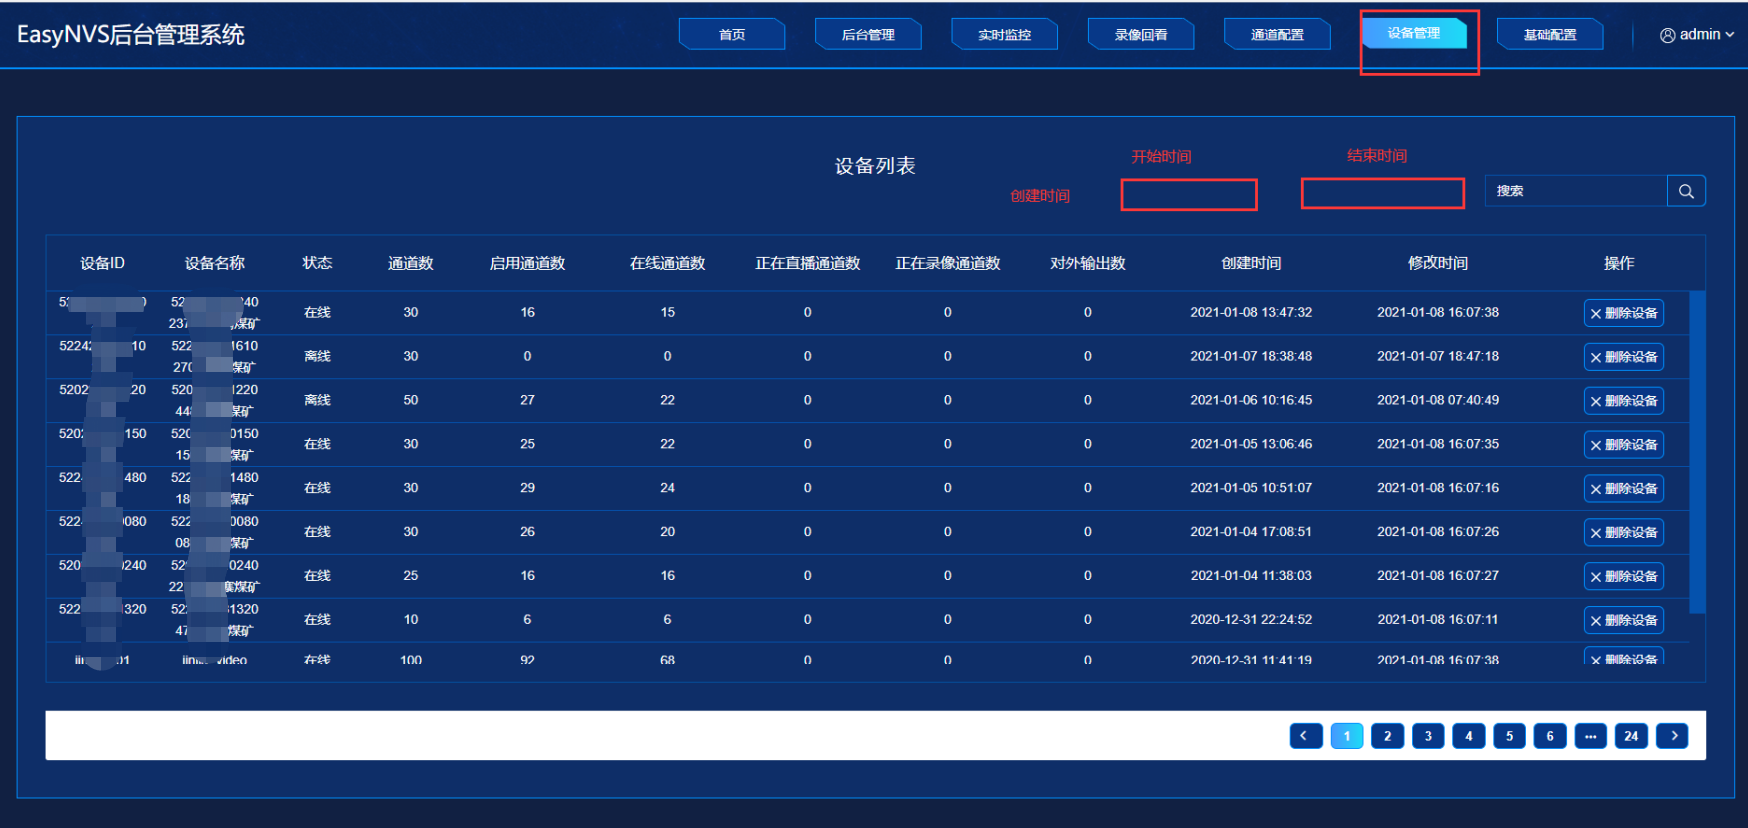Focus the 搜索 text box
The width and height of the screenshot is (1748, 828).
point(1576,191)
